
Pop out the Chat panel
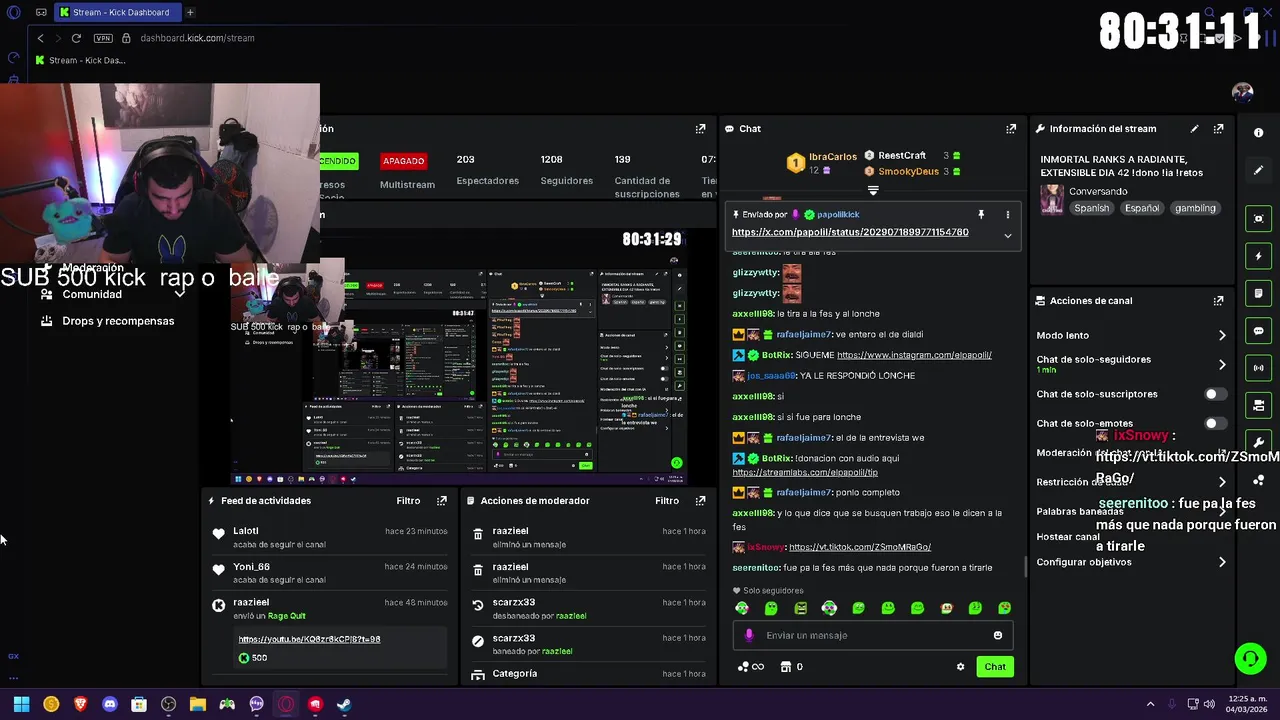pyautogui.click(x=1011, y=129)
